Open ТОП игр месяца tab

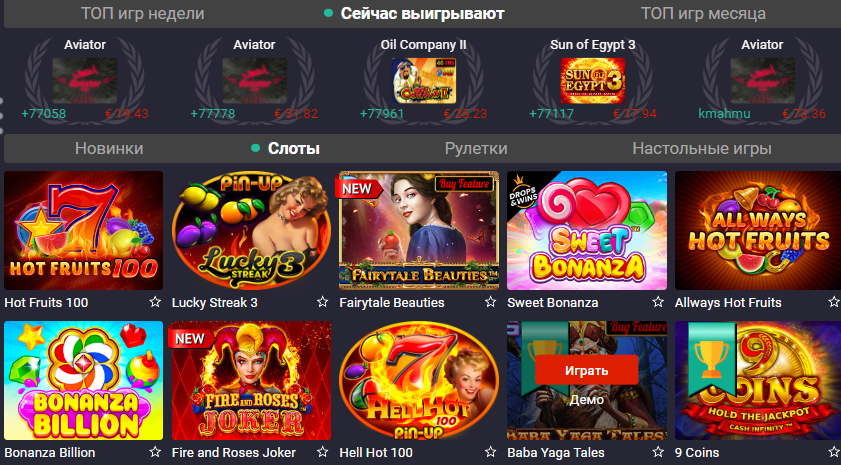[x=703, y=13]
